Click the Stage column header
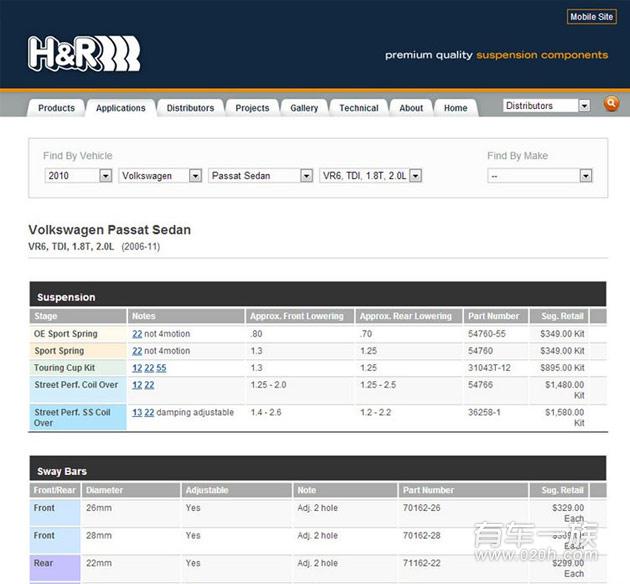 (x=78, y=316)
